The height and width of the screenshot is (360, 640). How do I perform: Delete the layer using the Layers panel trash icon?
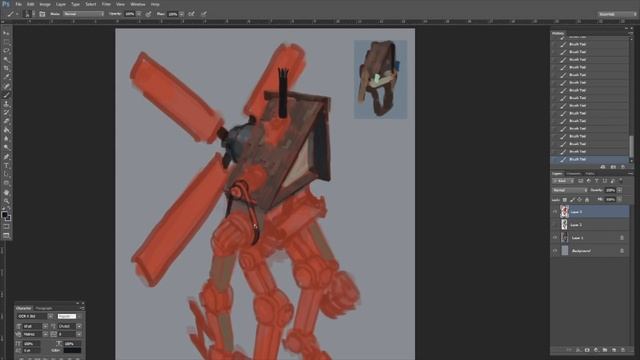point(623,350)
